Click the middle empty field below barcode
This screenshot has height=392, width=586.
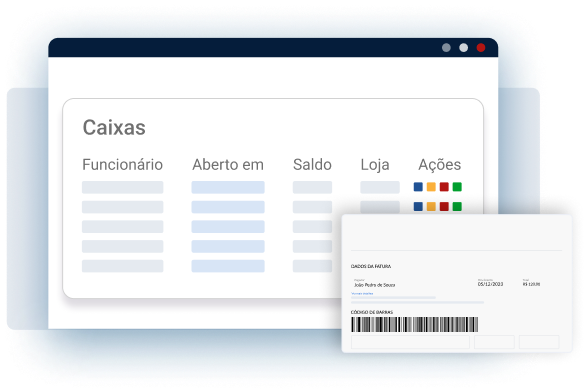[494, 342]
